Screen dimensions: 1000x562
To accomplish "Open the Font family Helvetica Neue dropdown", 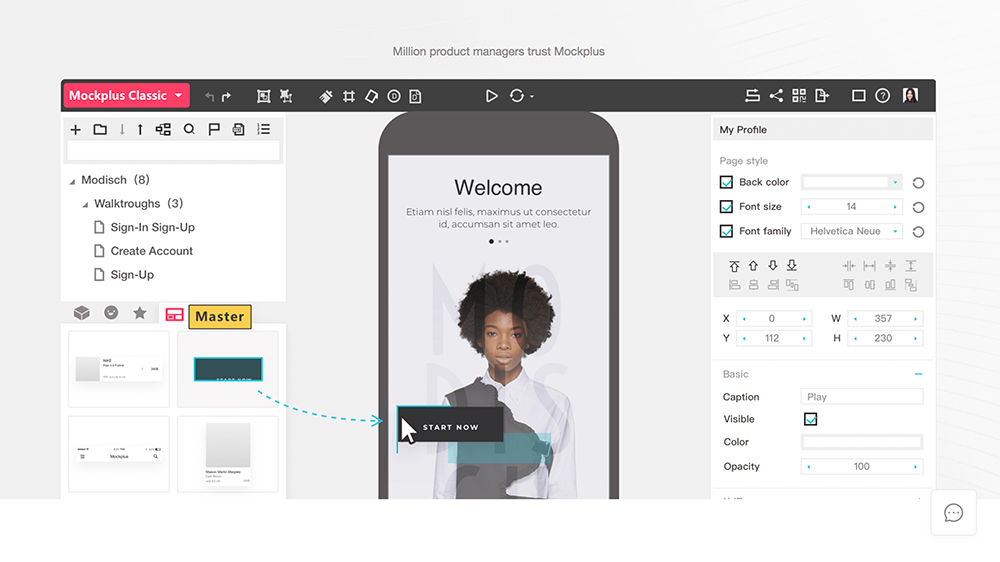I will click(851, 231).
